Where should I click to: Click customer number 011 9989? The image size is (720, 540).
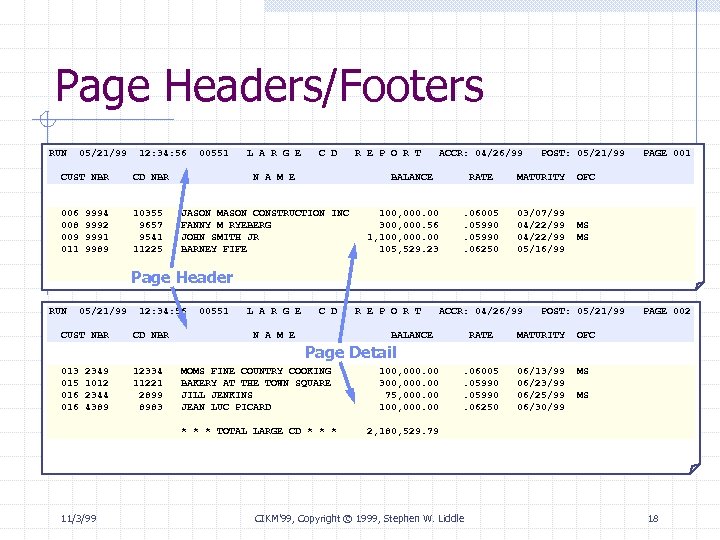85,249
